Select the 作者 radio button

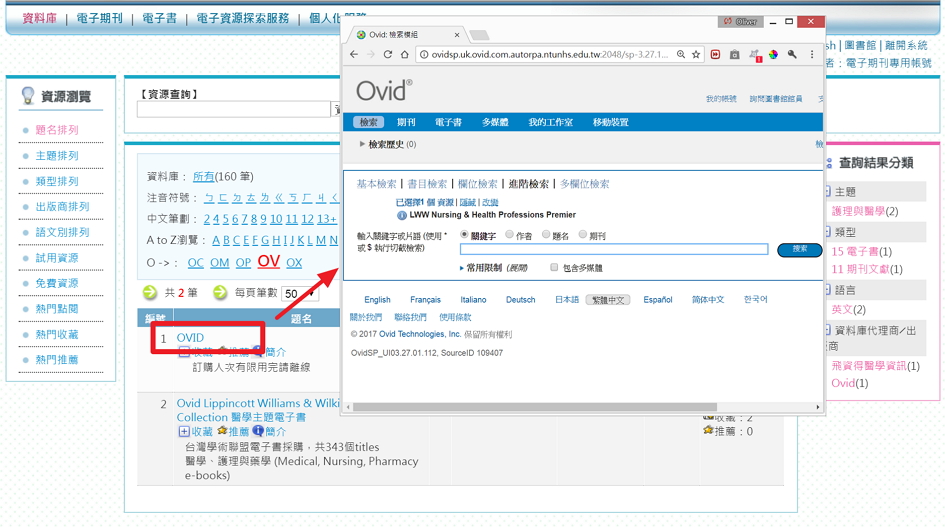[x=509, y=234]
